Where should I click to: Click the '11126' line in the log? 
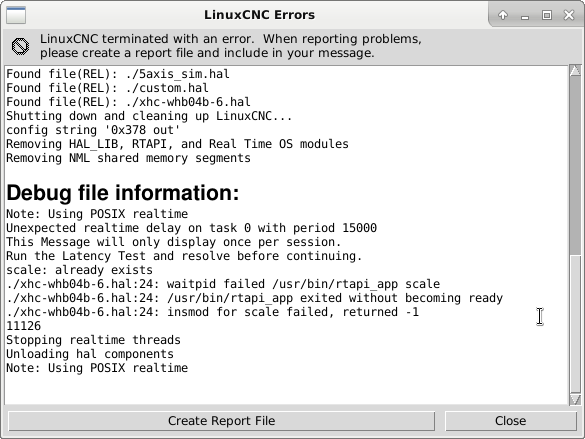point(24,326)
